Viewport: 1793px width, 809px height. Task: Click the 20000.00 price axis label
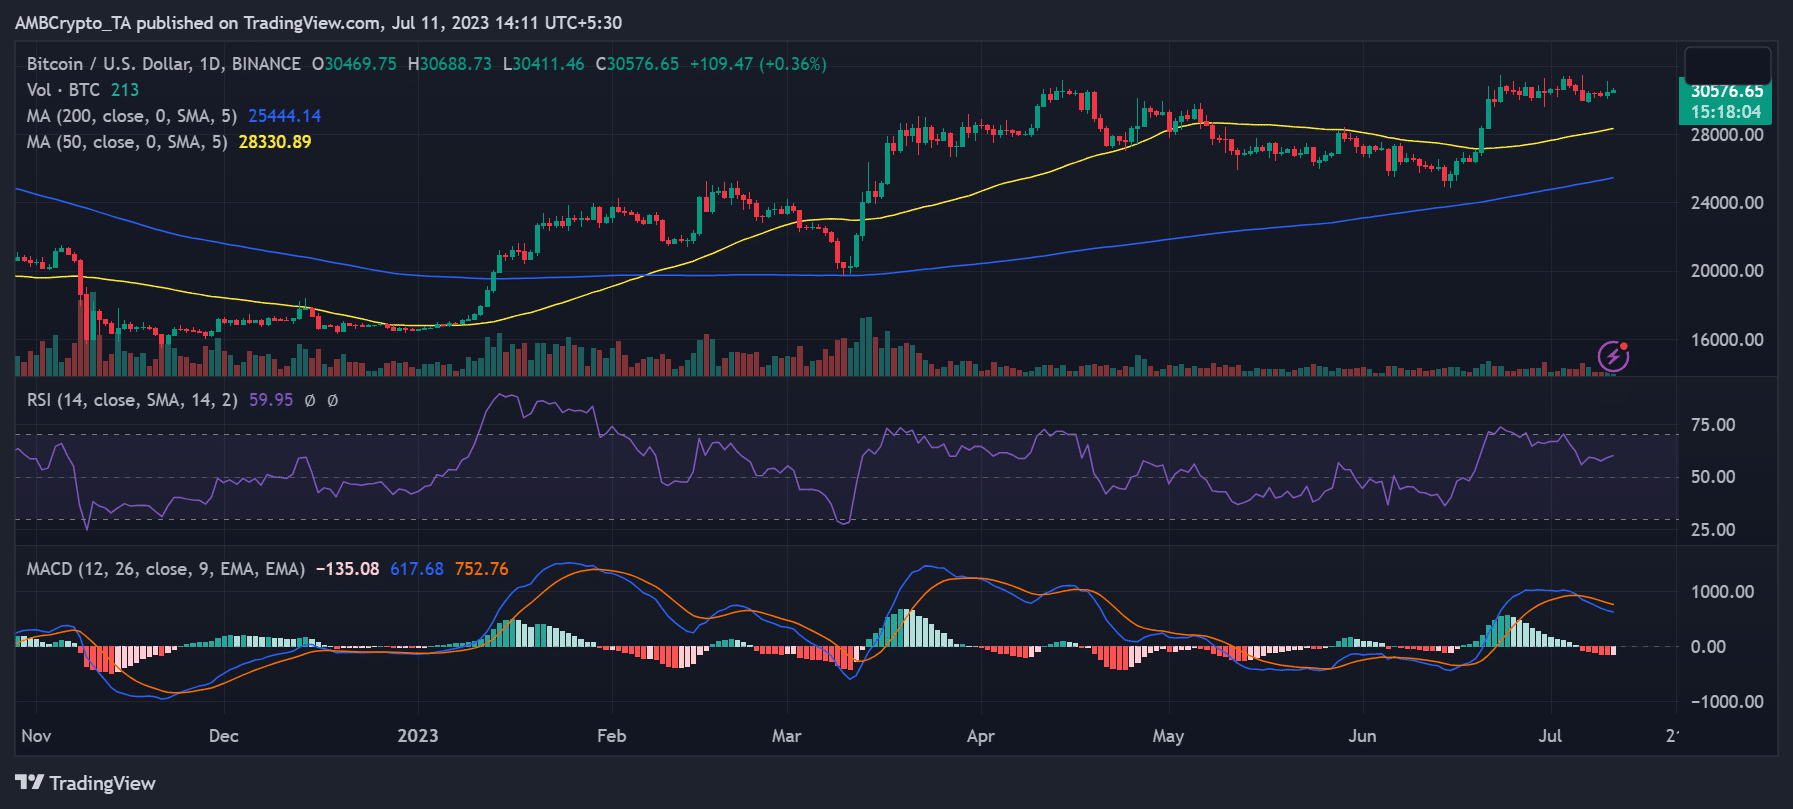coord(1727,271)
